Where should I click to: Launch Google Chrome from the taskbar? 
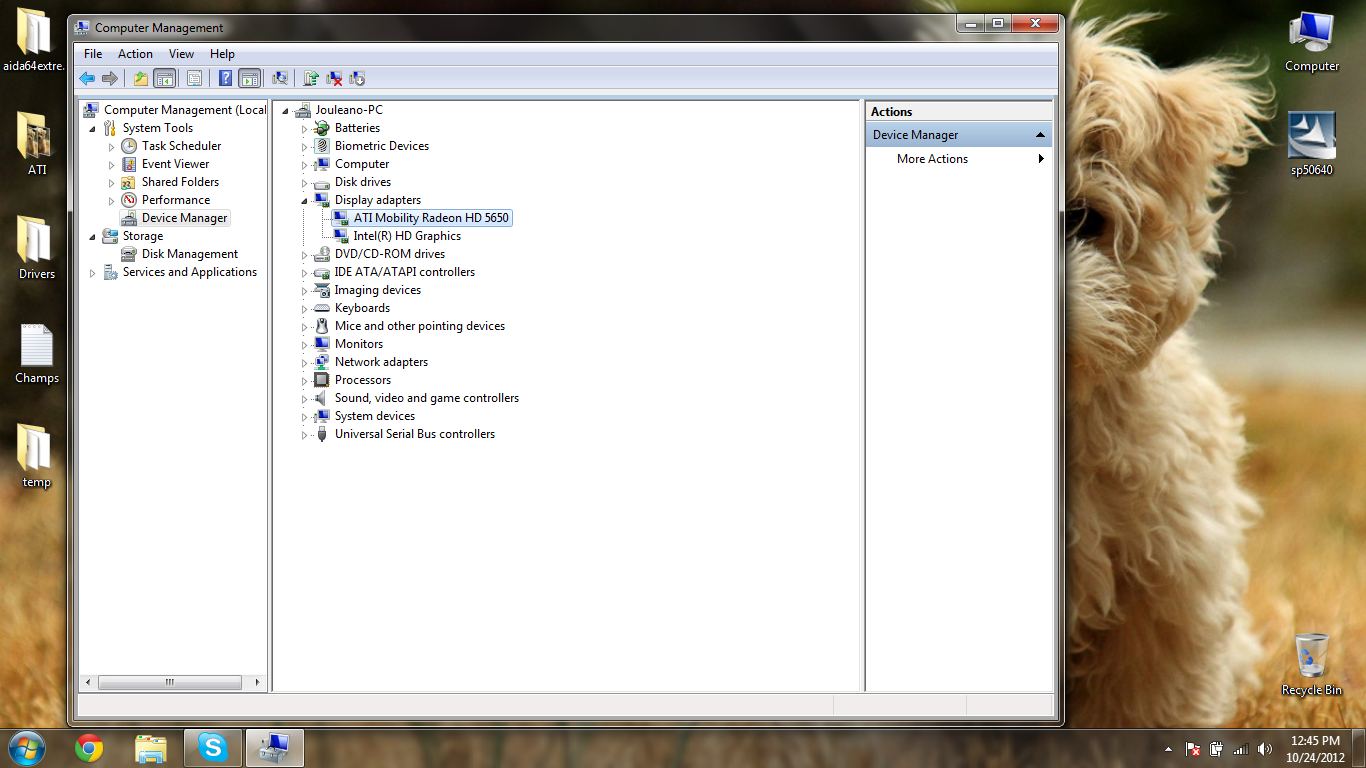coord(88,747)
